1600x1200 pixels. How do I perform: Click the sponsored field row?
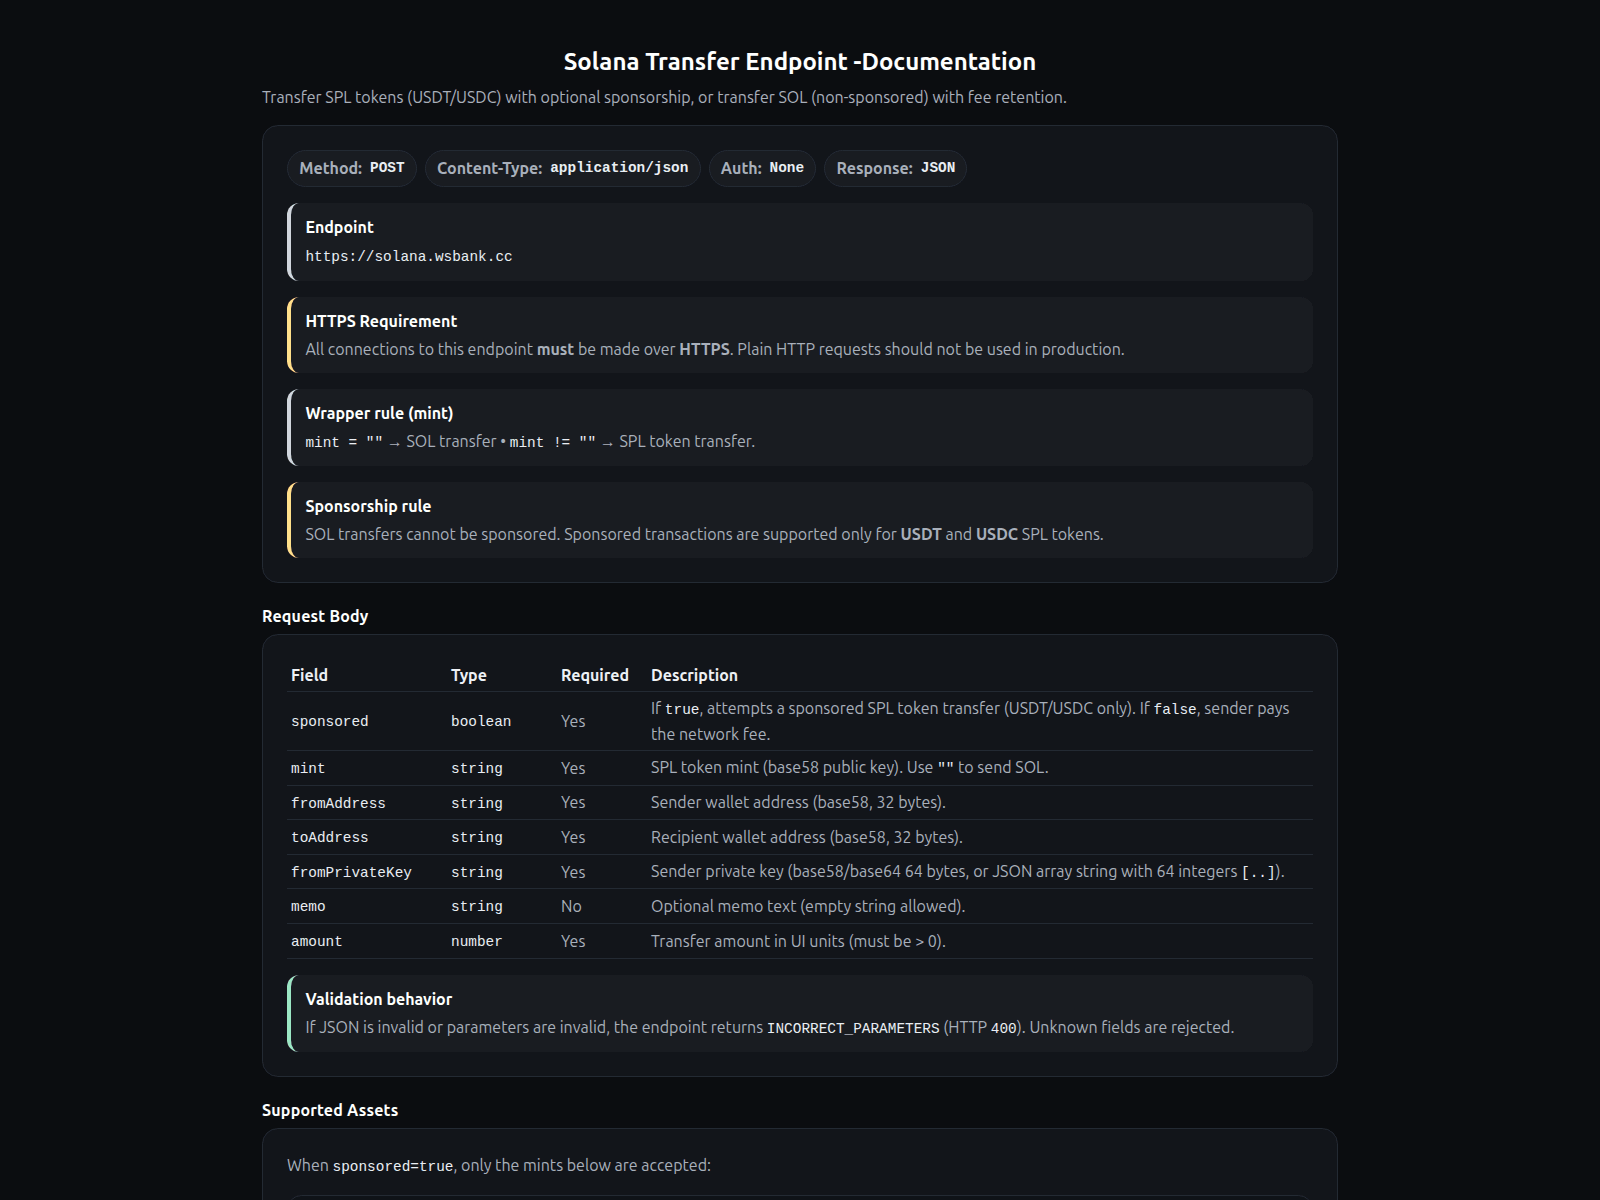tap(329, 720)
